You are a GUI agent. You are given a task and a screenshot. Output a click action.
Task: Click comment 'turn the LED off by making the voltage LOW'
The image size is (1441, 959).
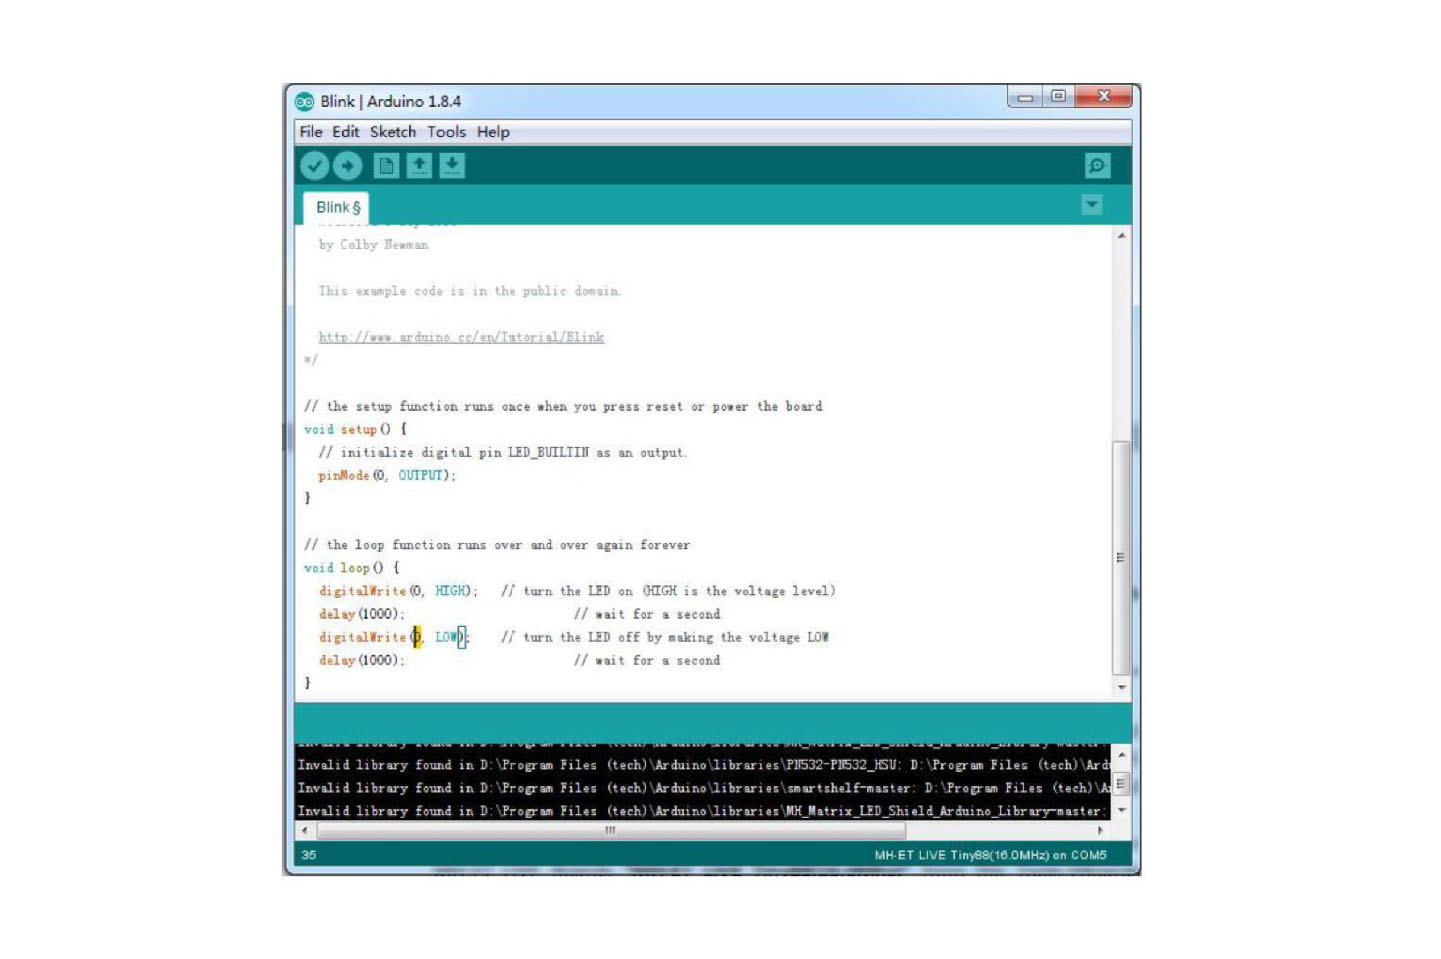[x=665, y=637]
